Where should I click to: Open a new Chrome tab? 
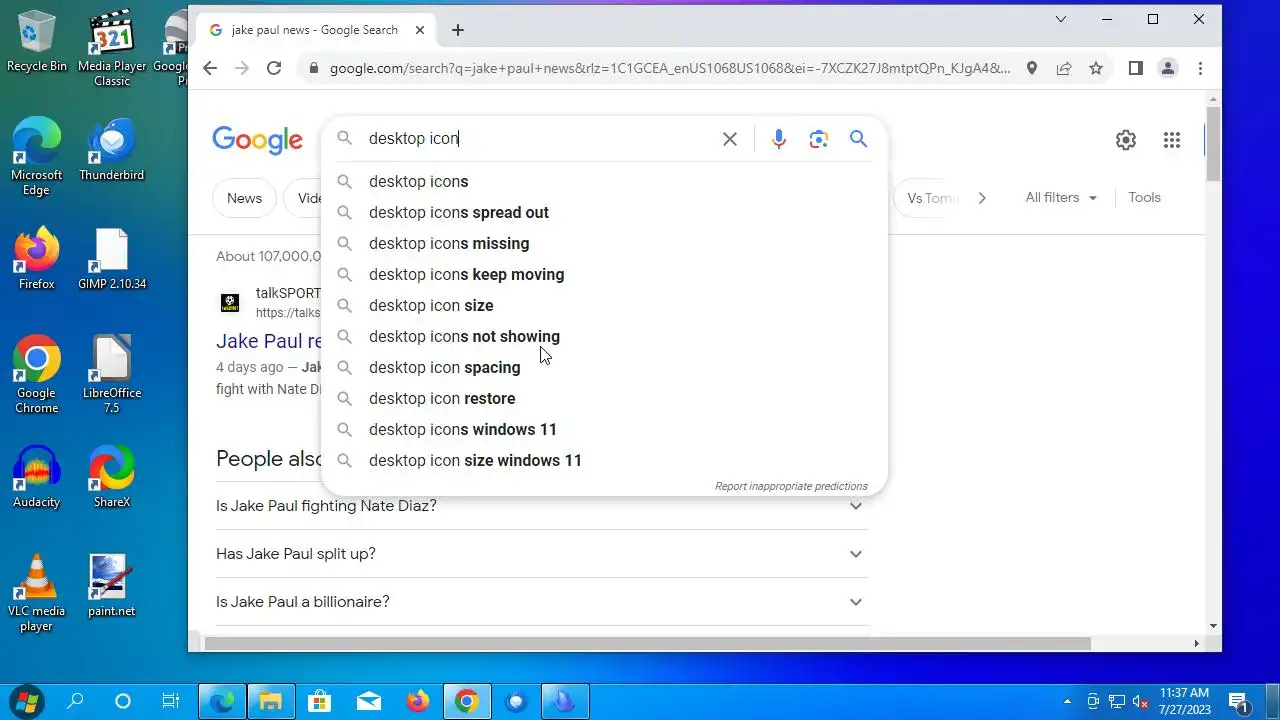pyautogui.click(x=458, y=30)
